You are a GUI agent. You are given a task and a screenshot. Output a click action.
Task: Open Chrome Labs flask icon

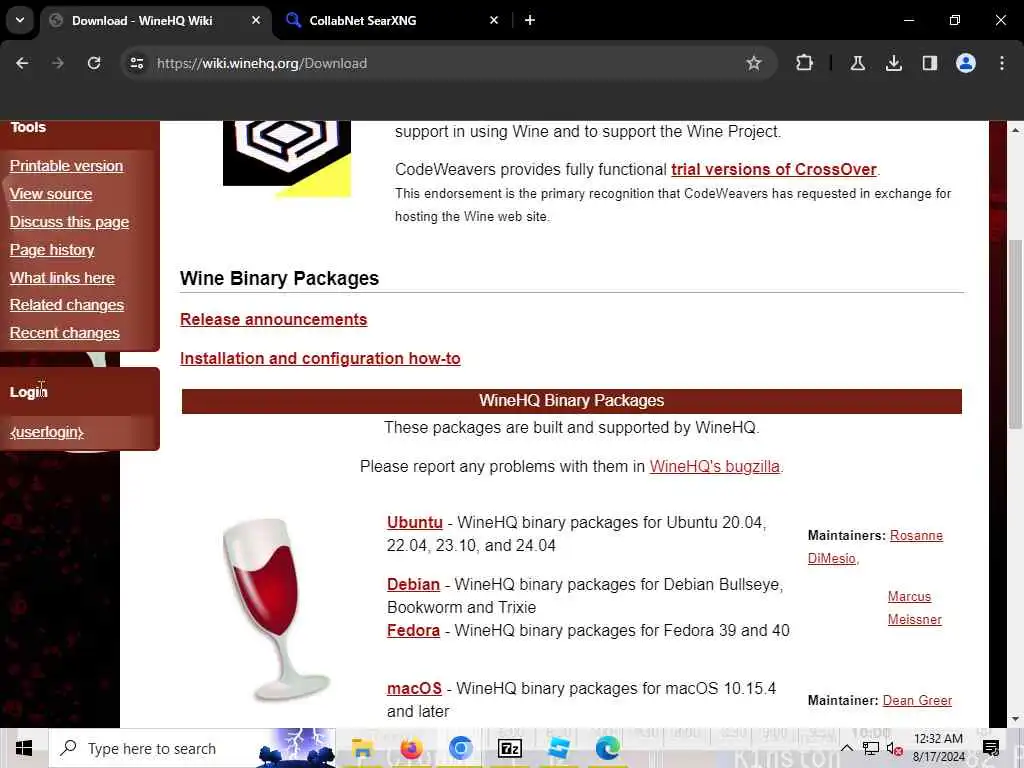tap(857, 63)
